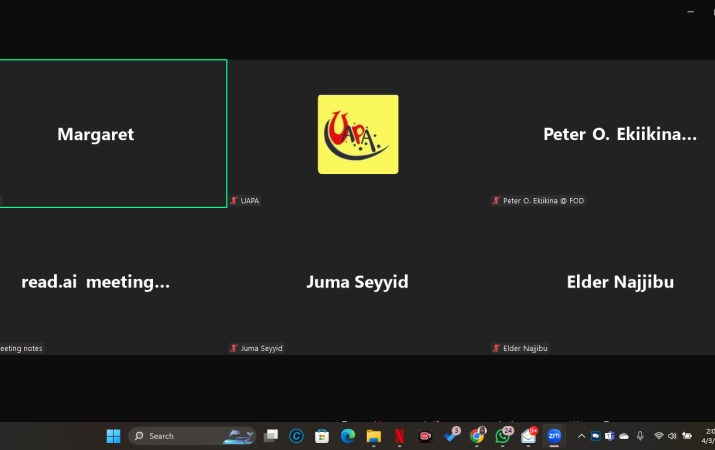
Task: Open Task View from the taskbar
Action: 271,436
